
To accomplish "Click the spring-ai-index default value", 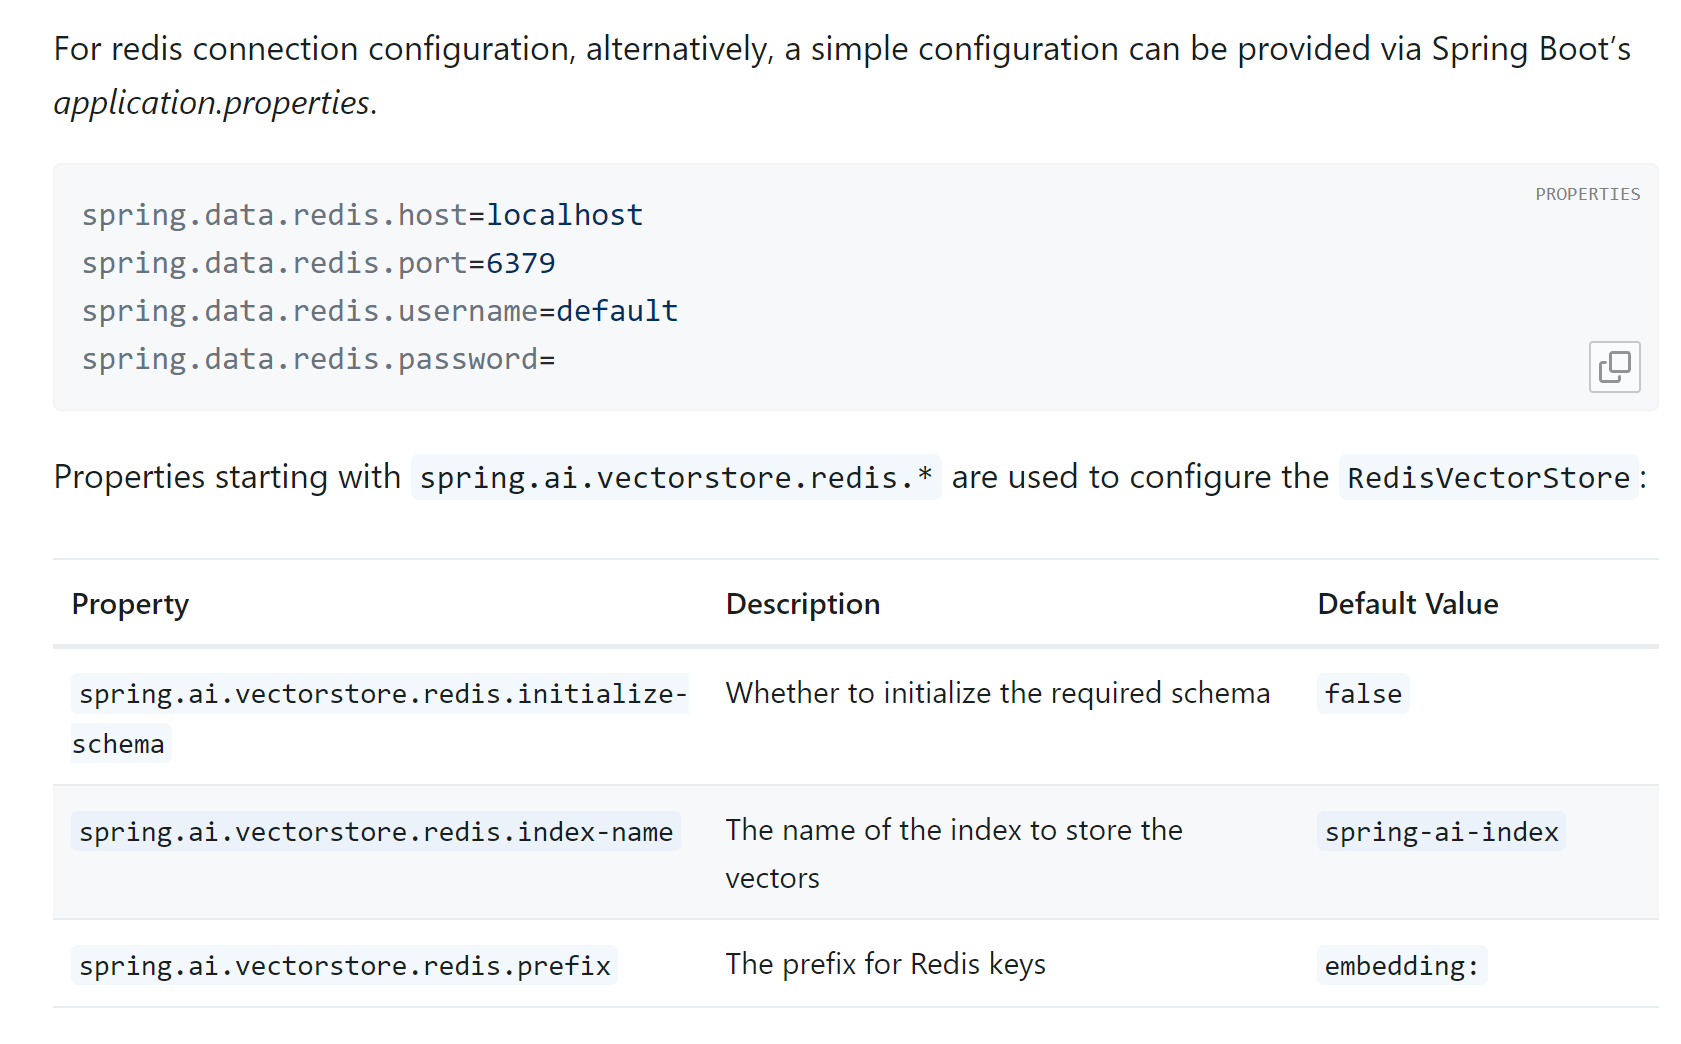I will click(x=1441, y=831).
